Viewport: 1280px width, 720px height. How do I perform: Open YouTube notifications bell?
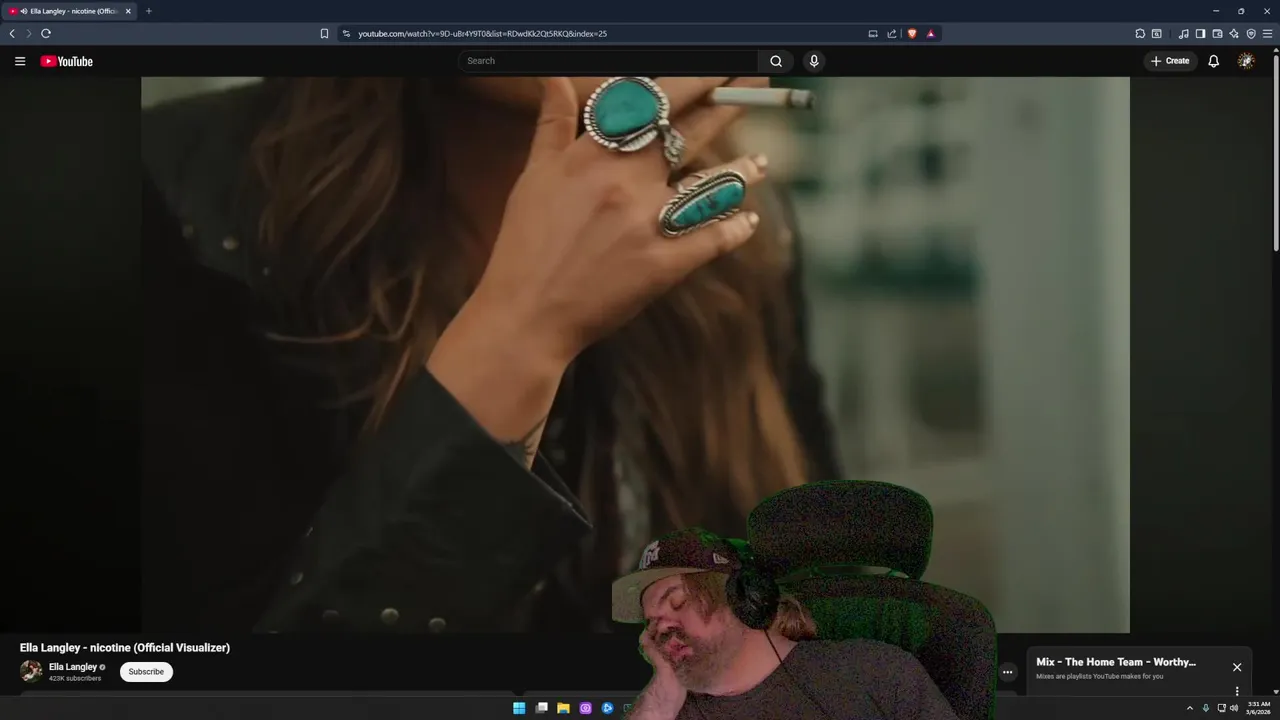tap(1213, 61)
